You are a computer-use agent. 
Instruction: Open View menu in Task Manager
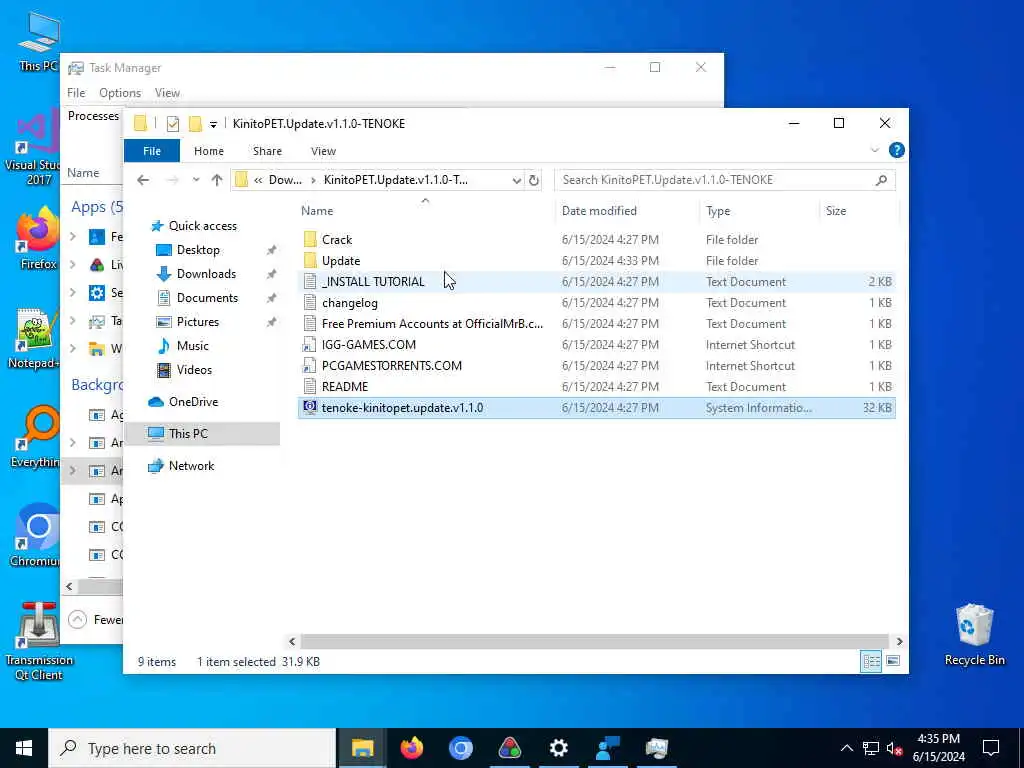[167, 93]
